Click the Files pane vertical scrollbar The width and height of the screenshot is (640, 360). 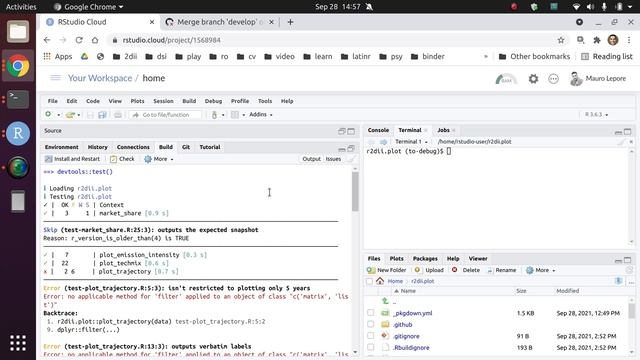point(631,311)
